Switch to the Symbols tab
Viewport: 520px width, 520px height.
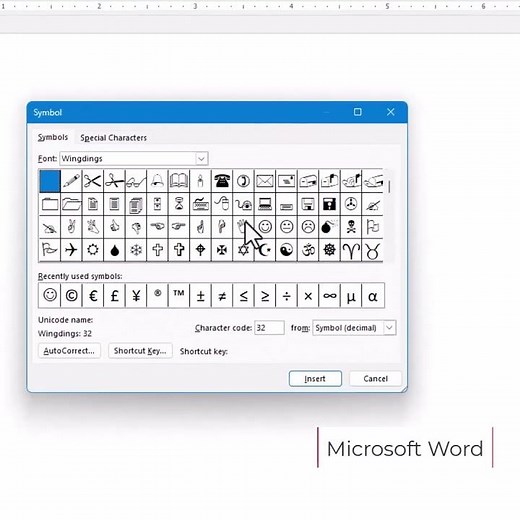pyautogui.click(x=53, y=137)
